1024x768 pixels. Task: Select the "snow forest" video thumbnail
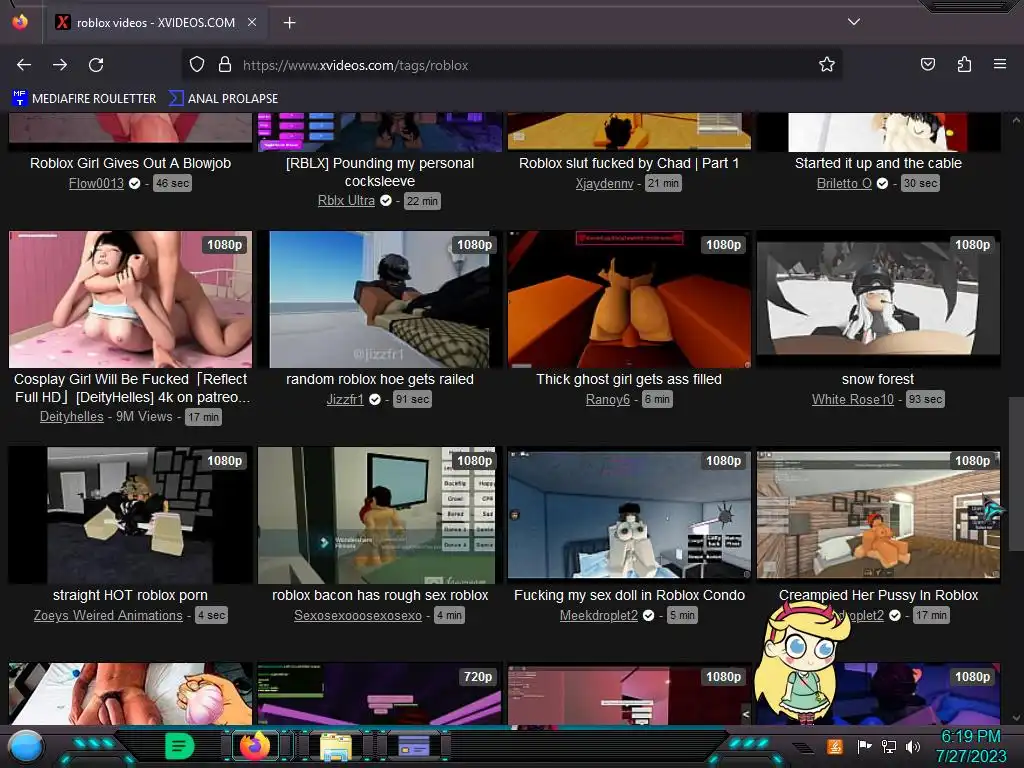878,299
